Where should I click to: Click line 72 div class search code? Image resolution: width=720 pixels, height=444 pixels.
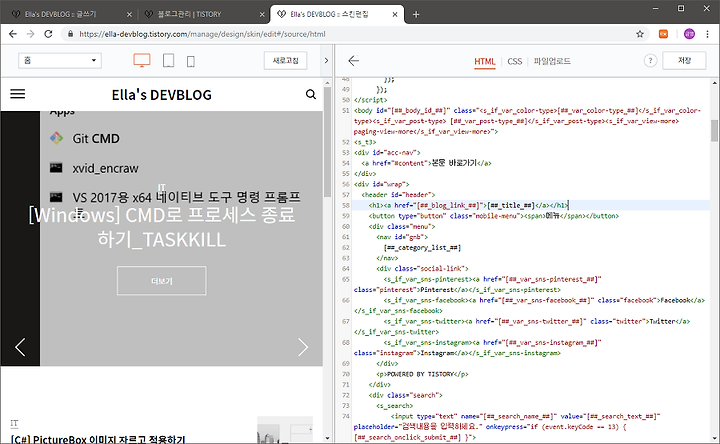pos(405,395)
